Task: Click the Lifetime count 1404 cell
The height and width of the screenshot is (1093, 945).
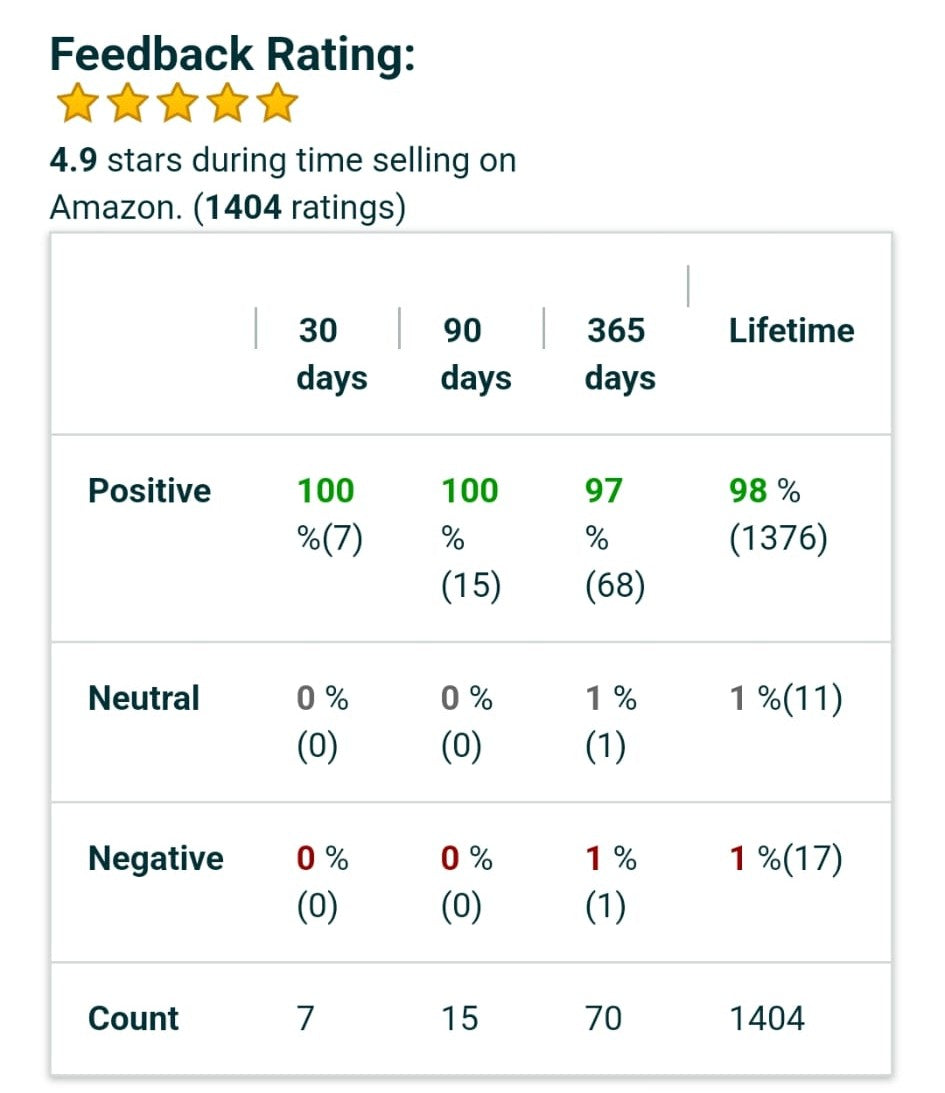Action: (x=767, y=1018)
